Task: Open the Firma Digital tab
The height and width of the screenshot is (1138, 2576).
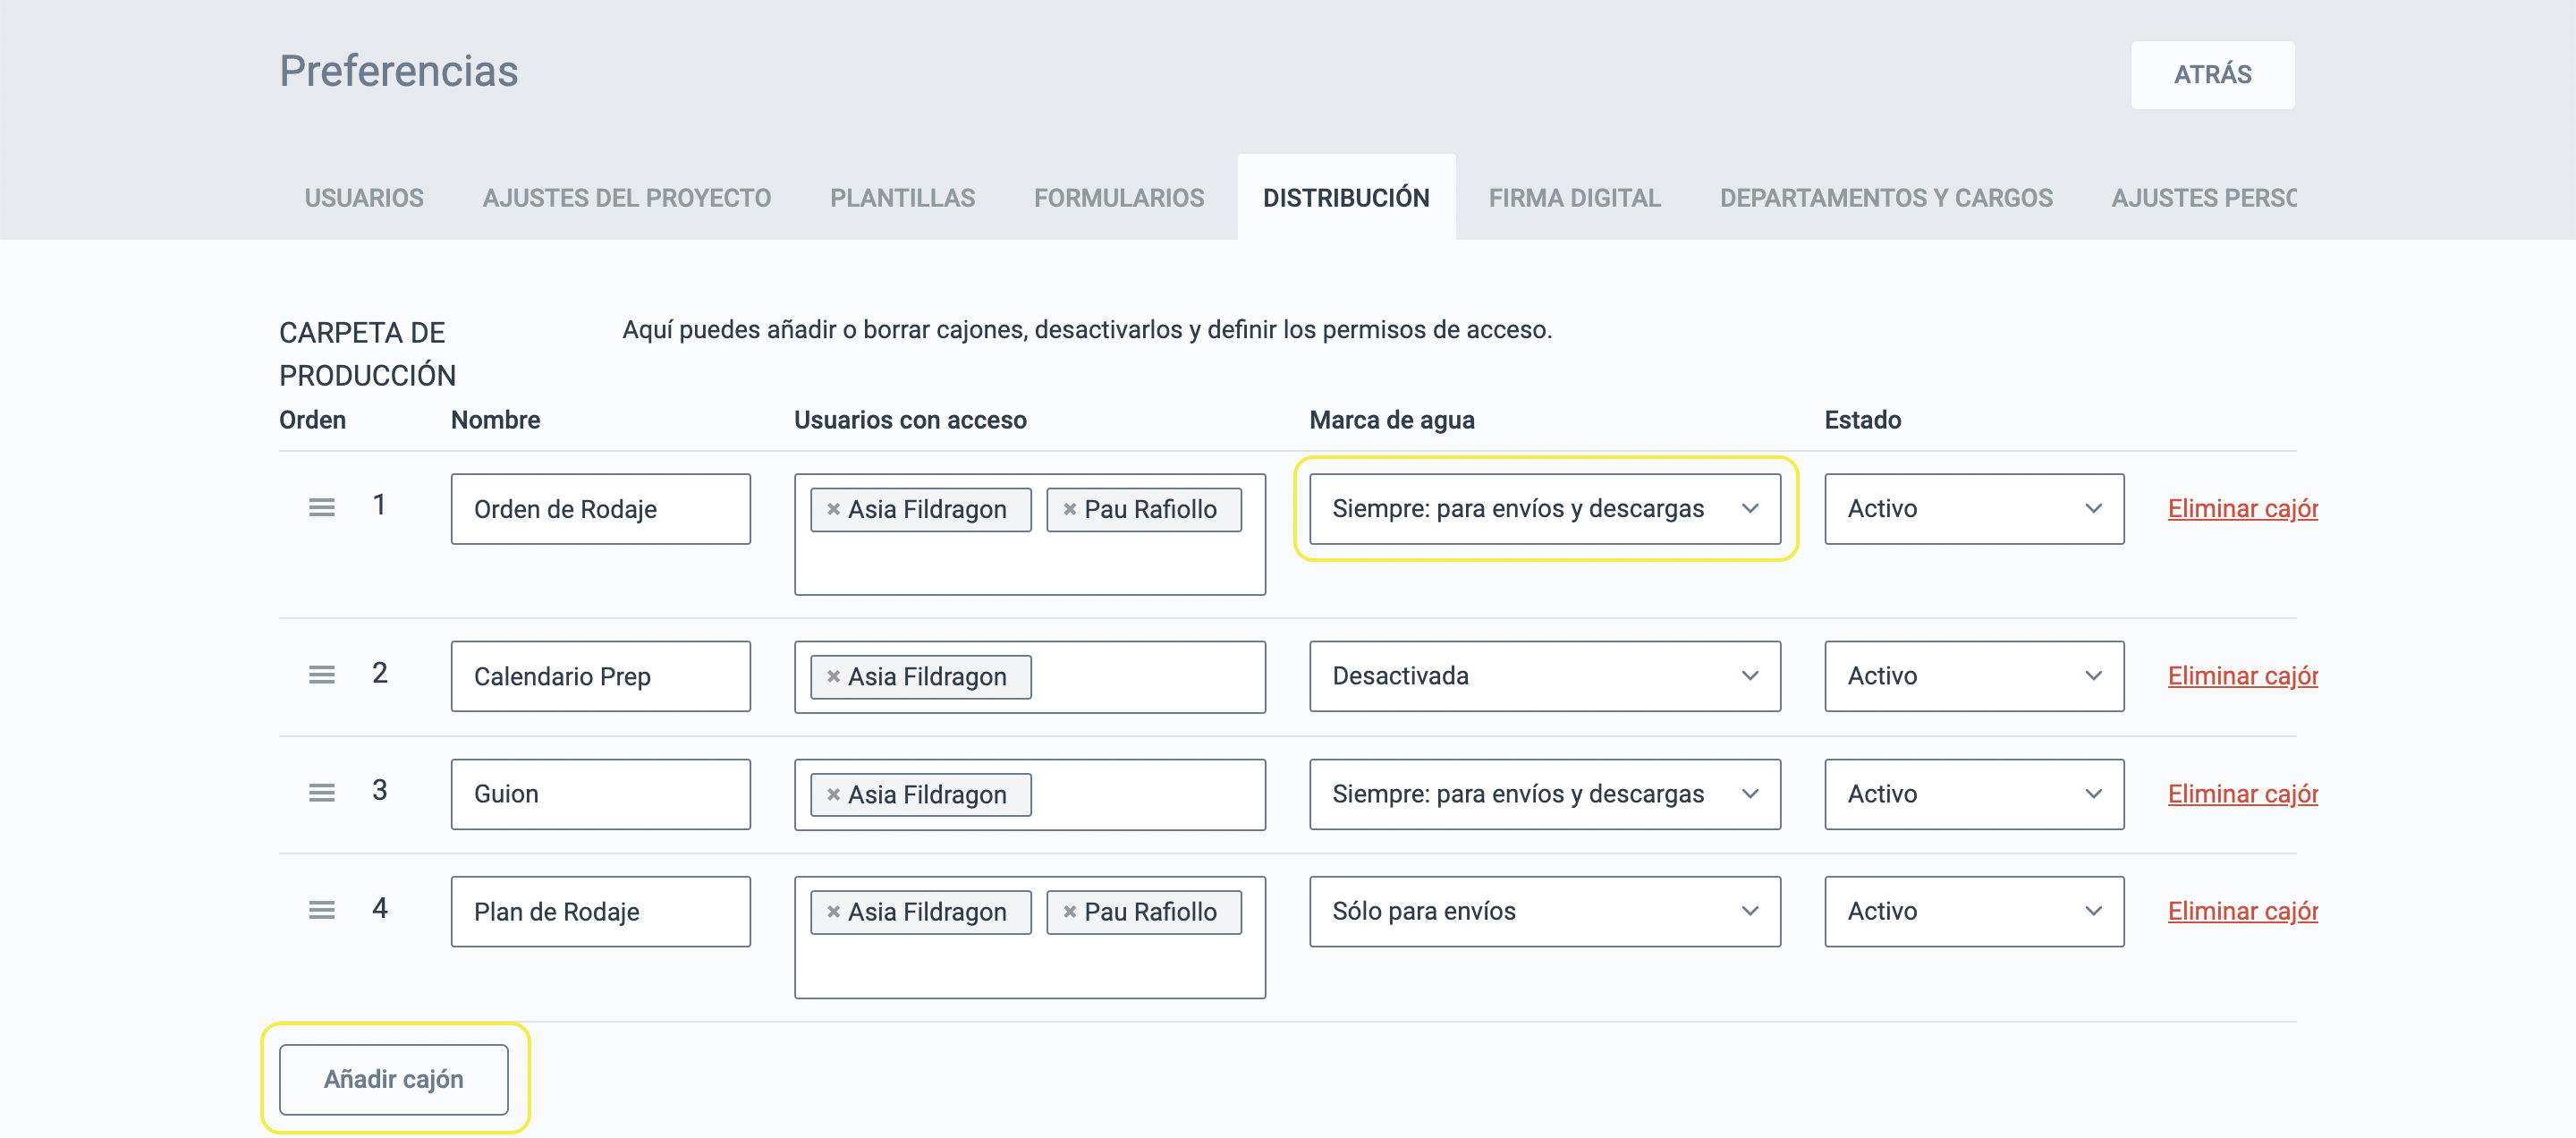Action: [1574, 198]
